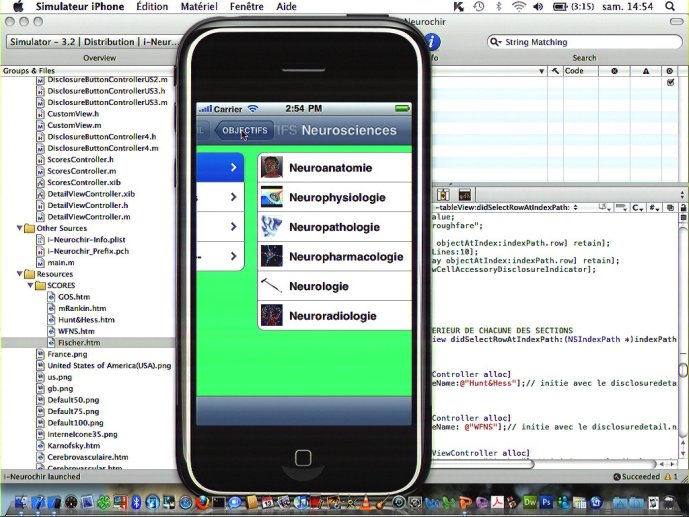Click the volume icon in menu bar
Viewport: 689px width, 517px height.
tap(538, 7)
